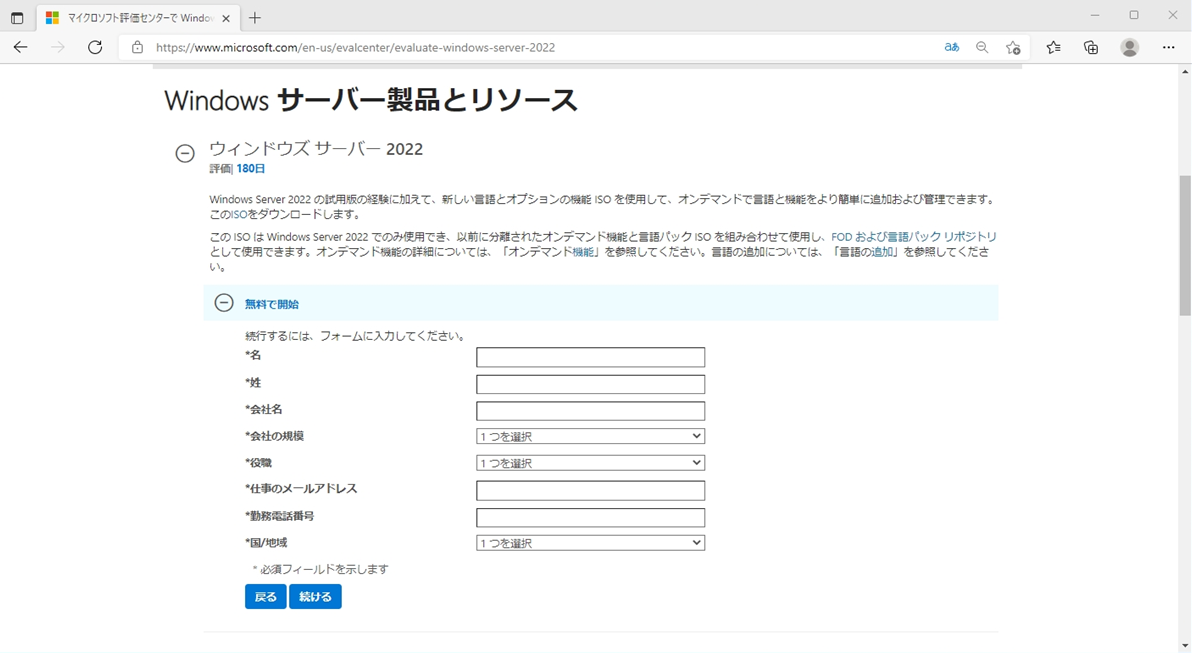Click the ウィンドウズ サーバー 2022 title
Screen dimensions: 1192x653
click(315, 149)
